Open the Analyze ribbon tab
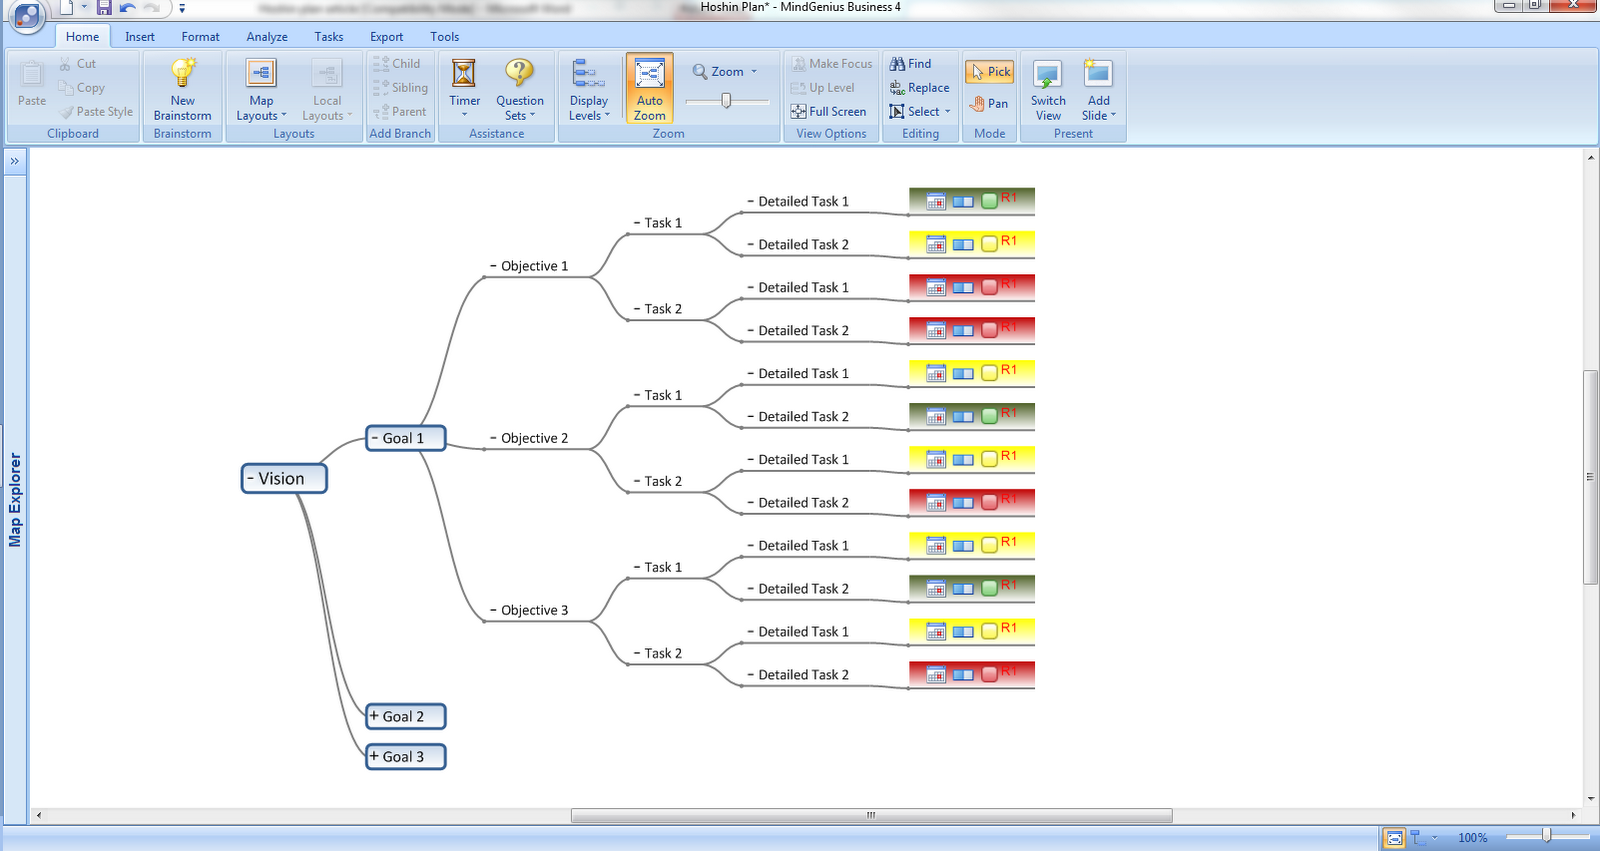 [267, 37]
